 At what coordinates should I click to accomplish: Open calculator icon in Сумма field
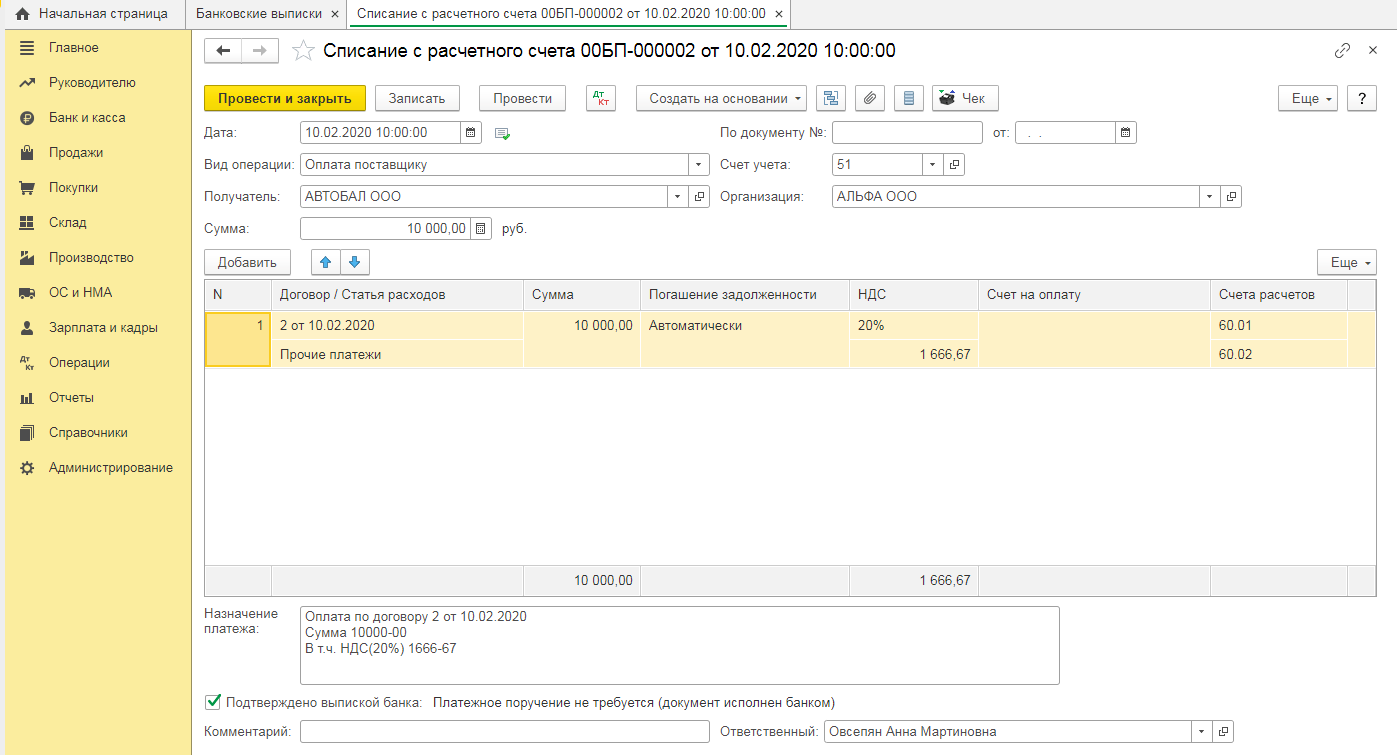pyautogui.click(x=481, y=228)
